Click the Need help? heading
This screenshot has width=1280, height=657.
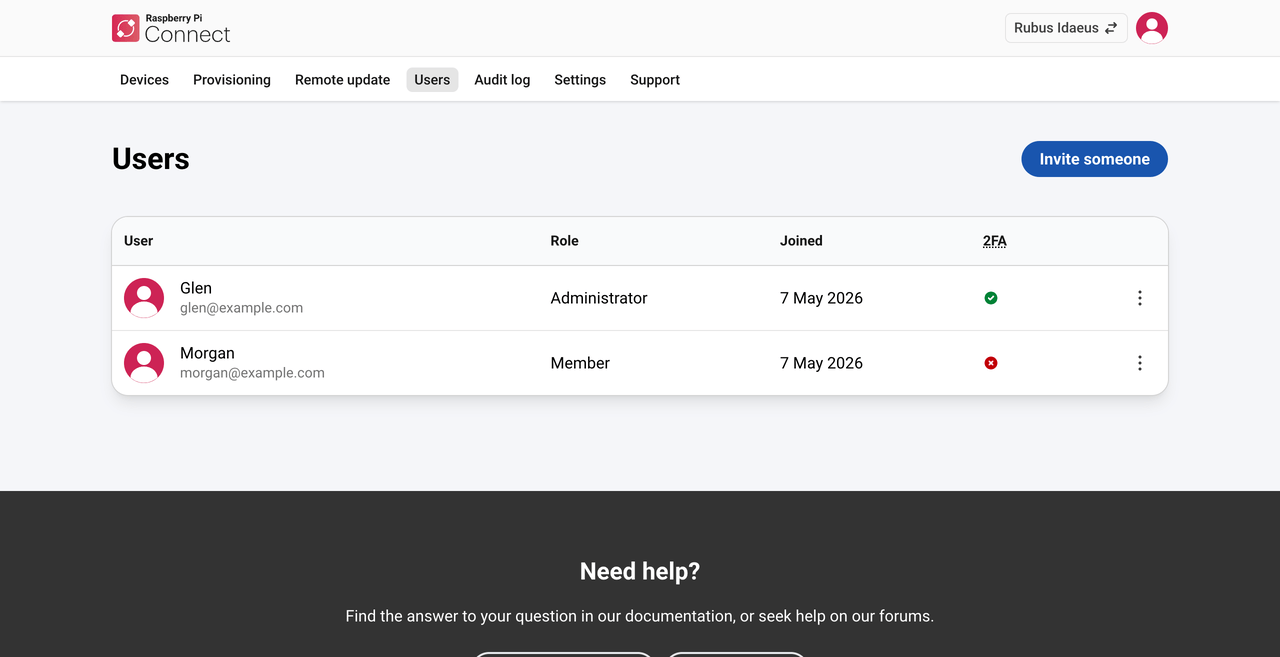click(640, 571)
